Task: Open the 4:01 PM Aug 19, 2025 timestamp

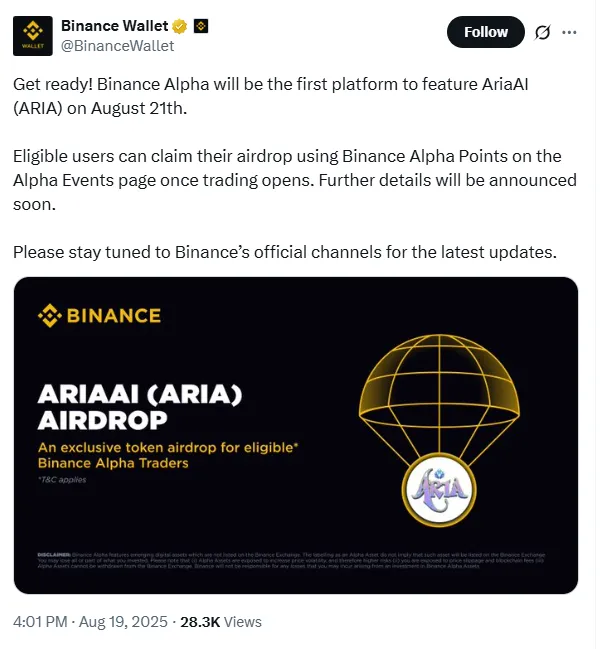Action: click(89, 621)
